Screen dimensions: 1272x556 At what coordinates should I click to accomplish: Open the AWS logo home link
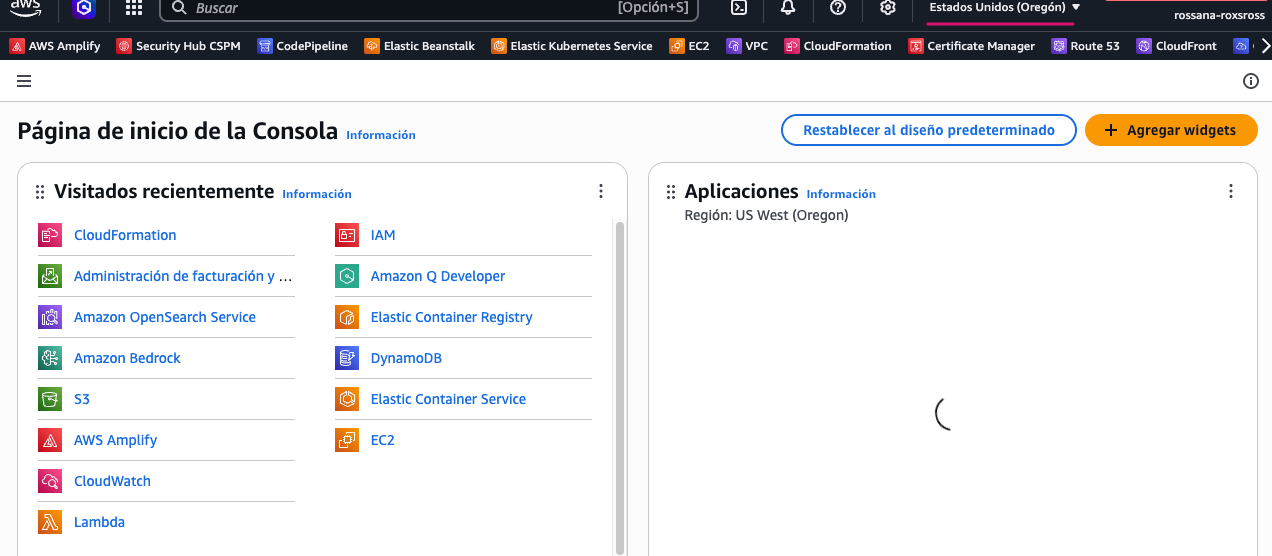[25, 7]
